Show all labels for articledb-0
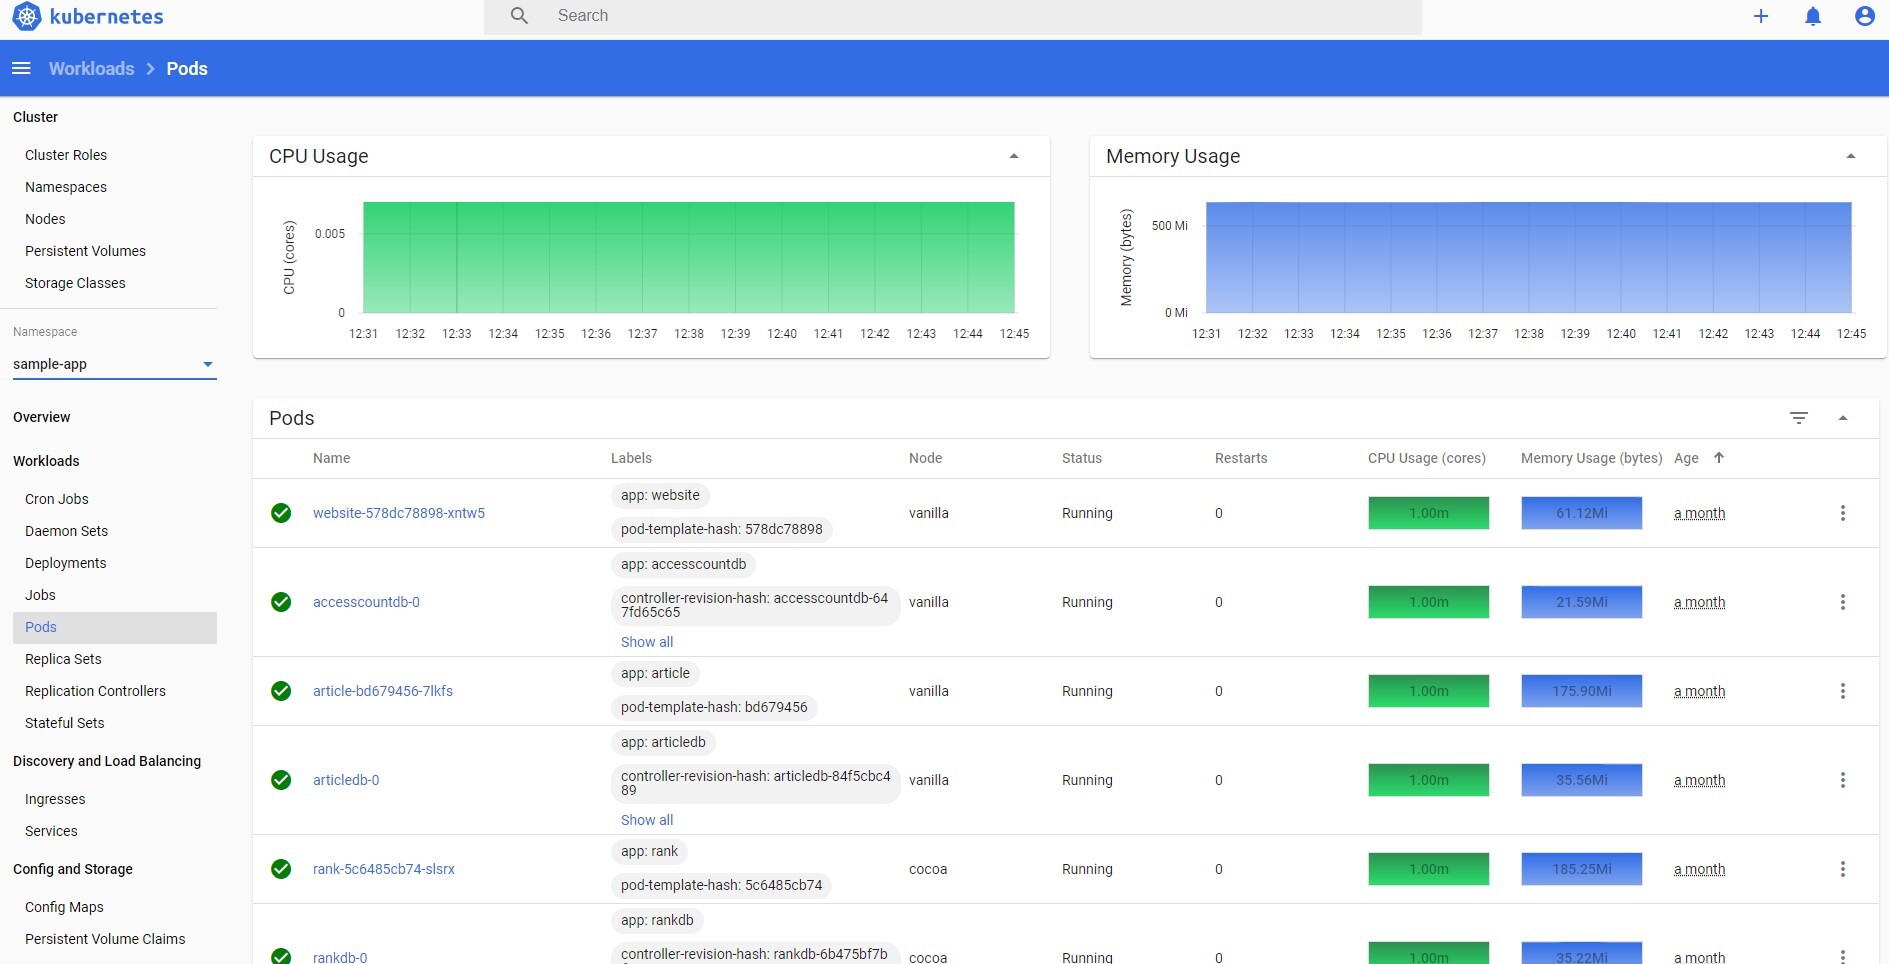 point(647,820)
